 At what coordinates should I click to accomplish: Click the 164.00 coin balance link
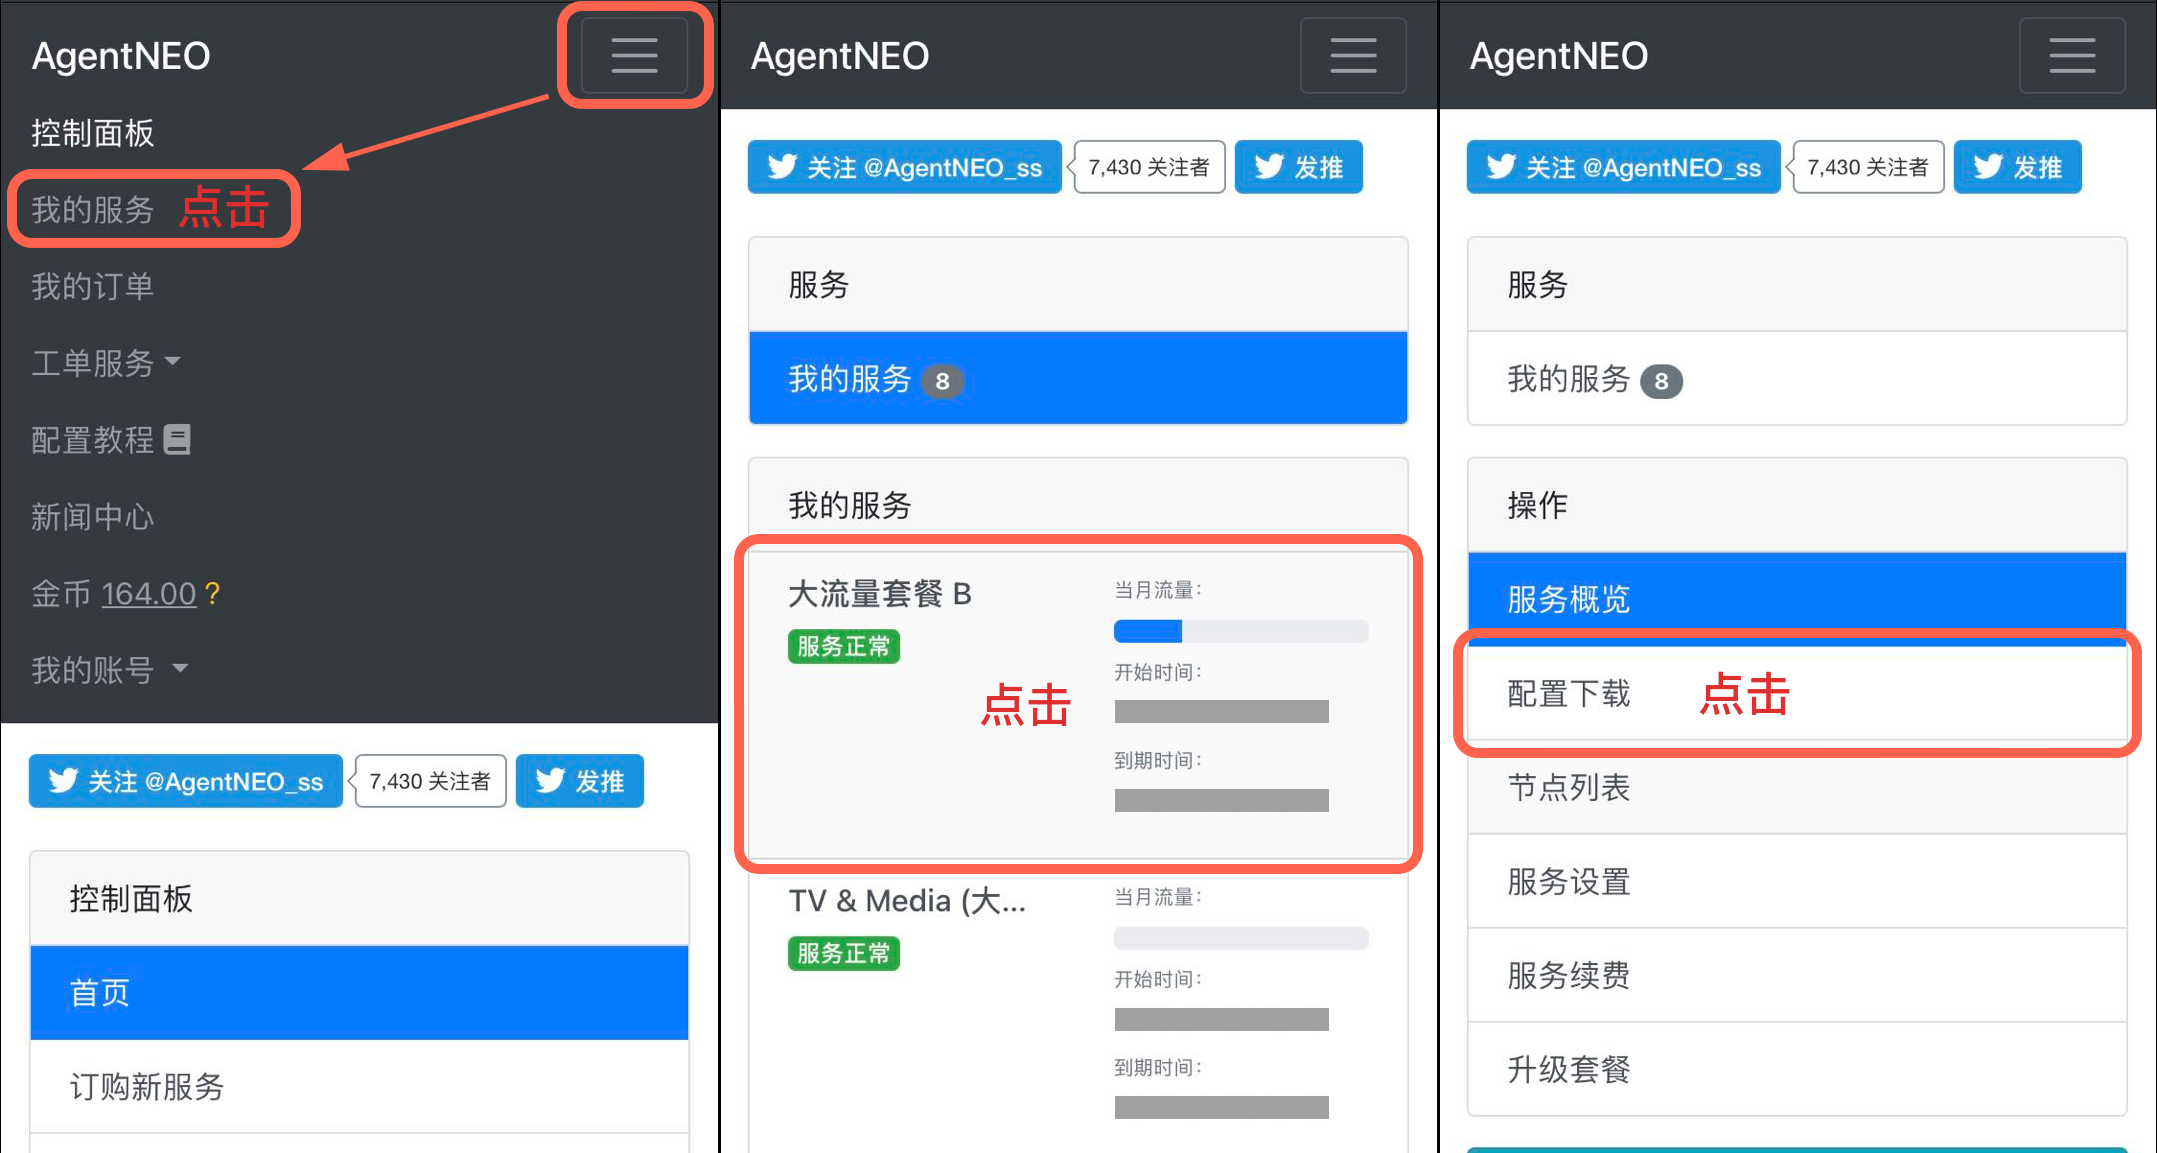tap(148, 594)
